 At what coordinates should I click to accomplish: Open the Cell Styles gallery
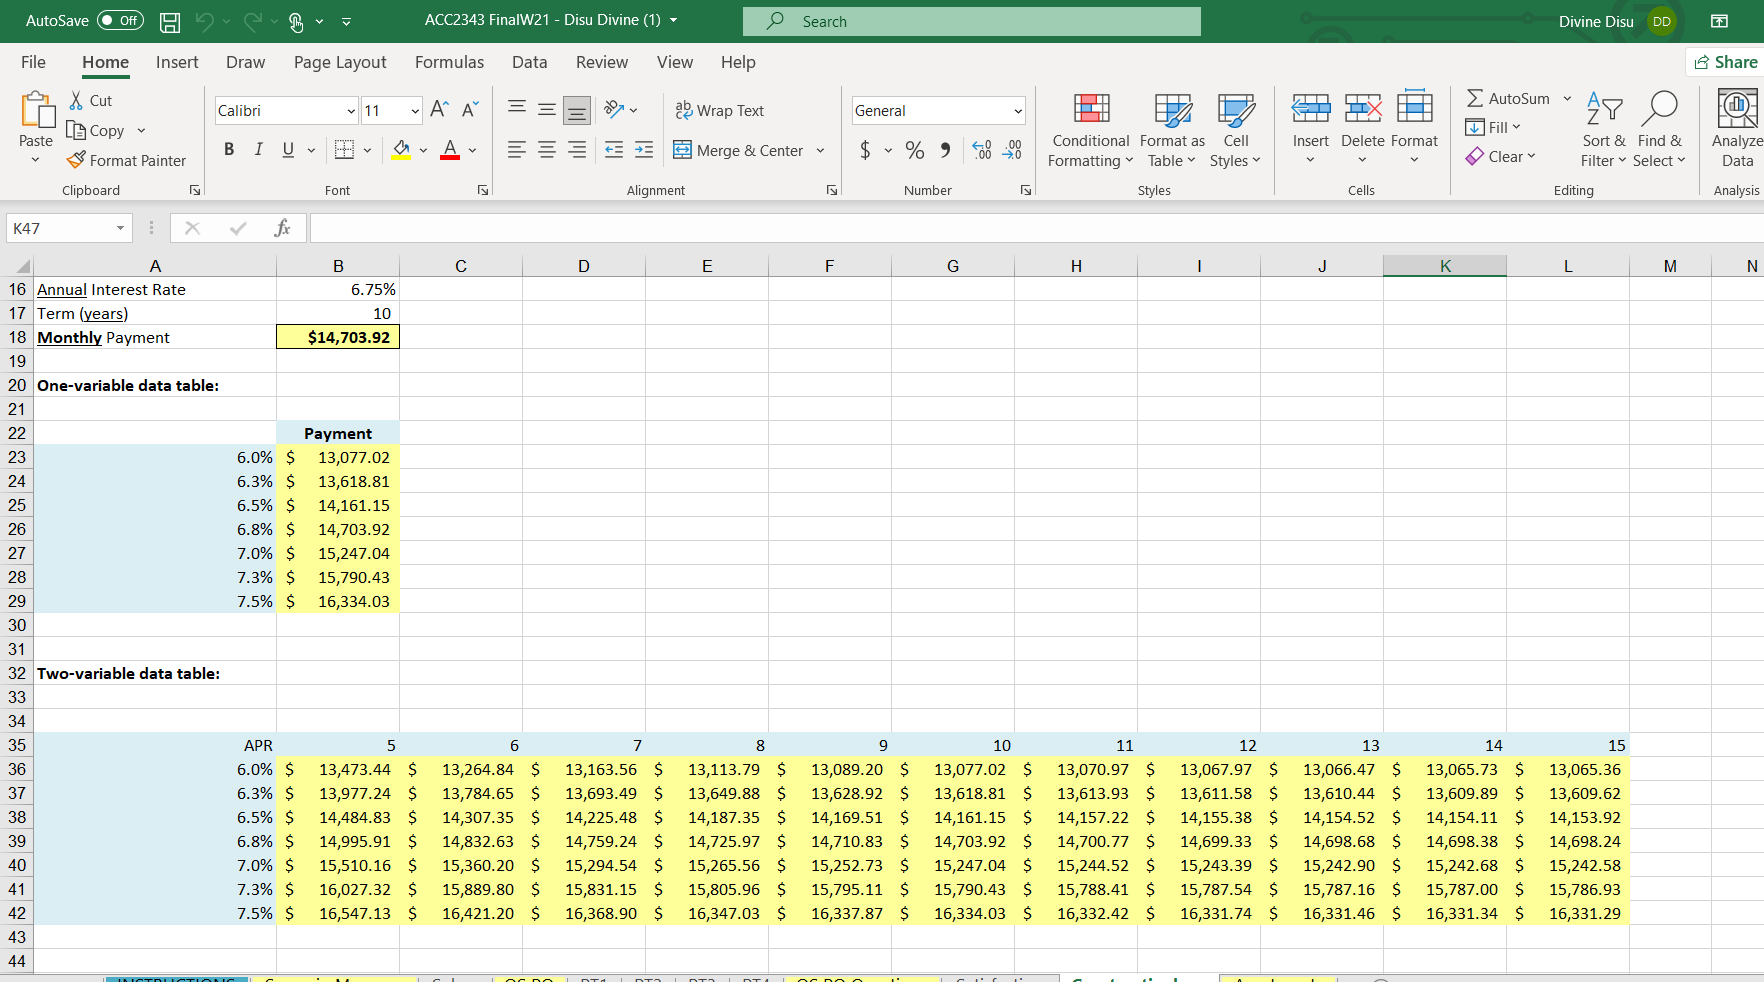click(x=1236, y=130)
